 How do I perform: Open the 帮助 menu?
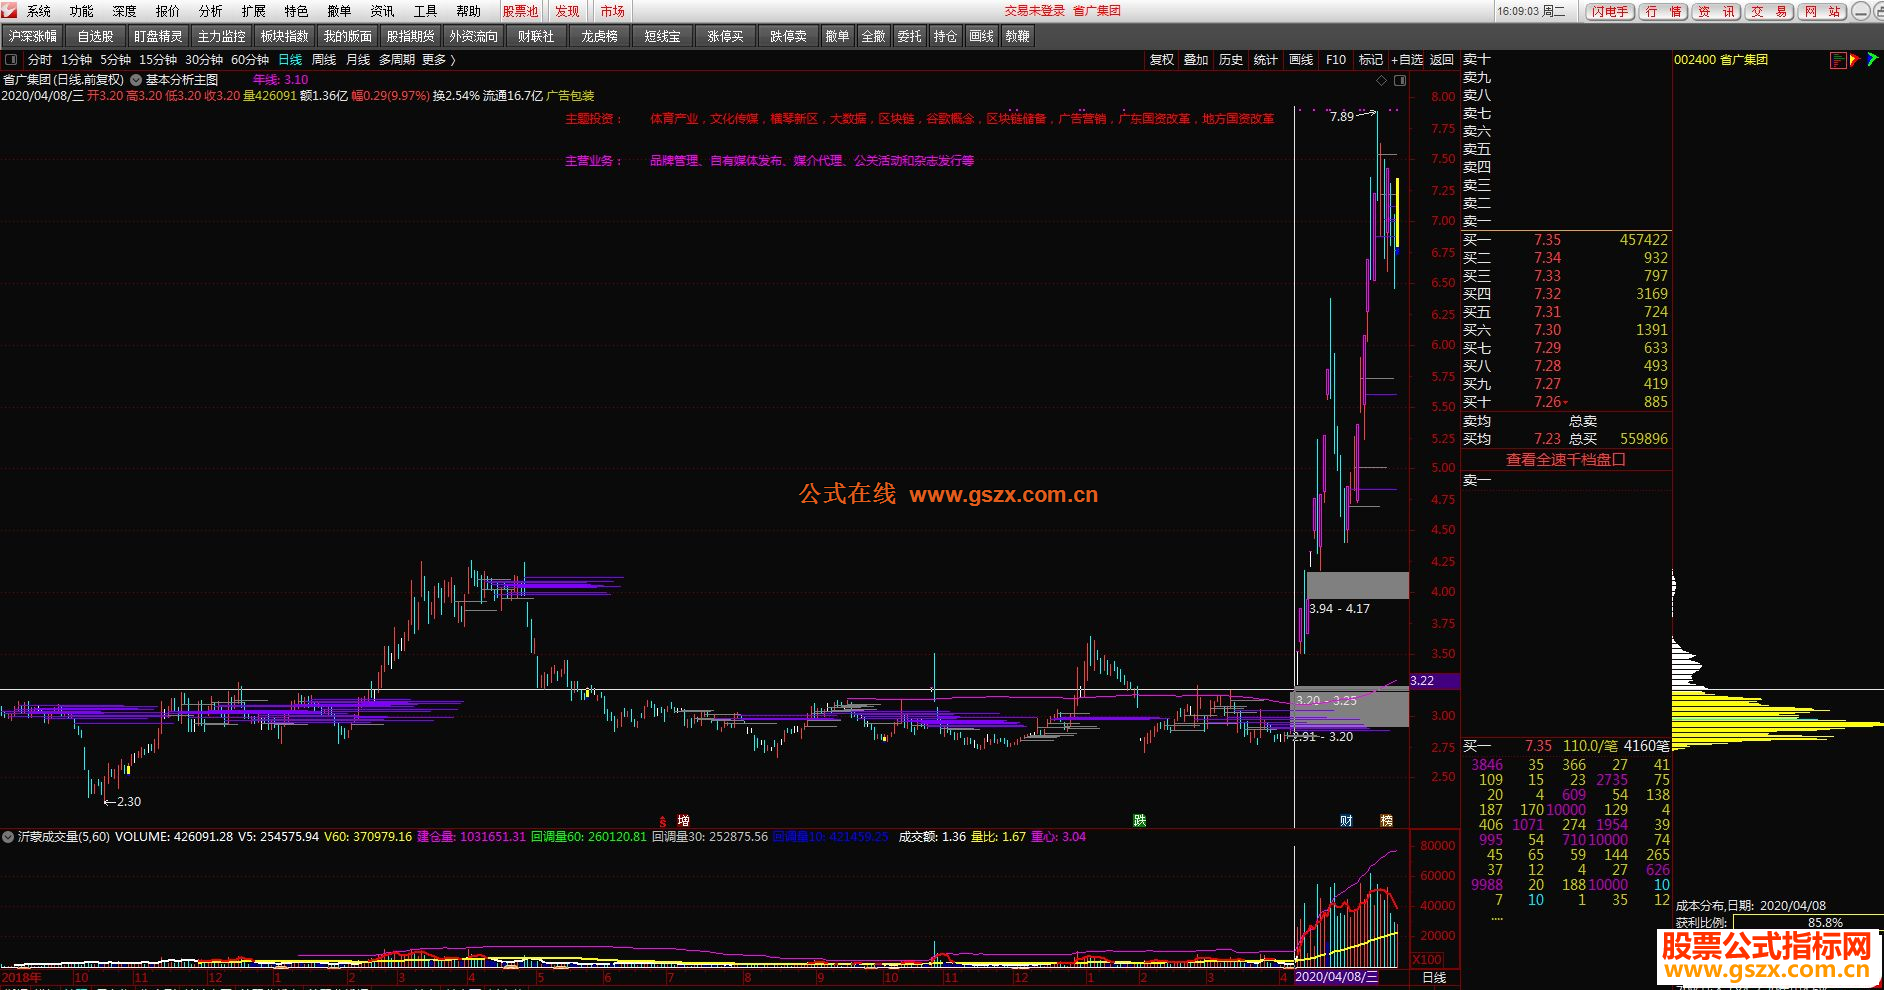pyautogui.click(x=469, y=11)
